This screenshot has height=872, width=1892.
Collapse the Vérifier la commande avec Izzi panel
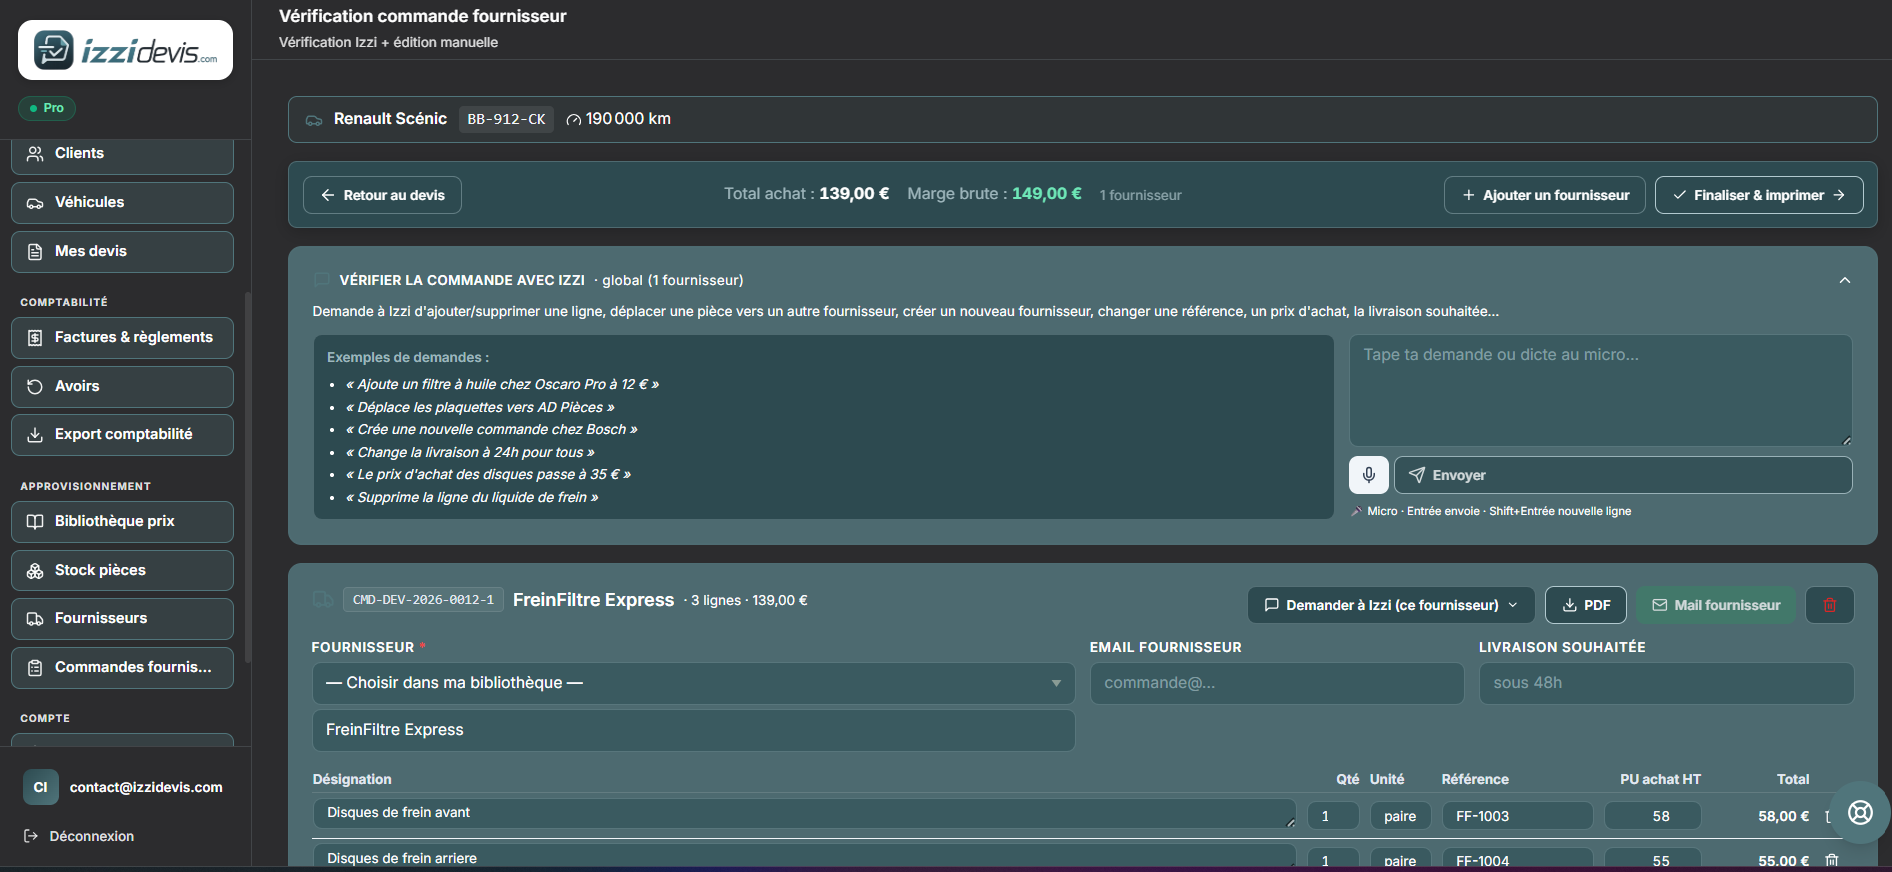pos(1845,281)
